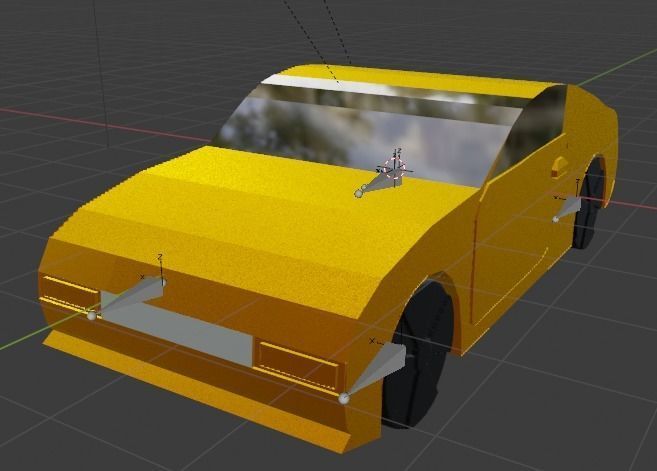Viewport: 657px width, 471px height.
Task: Select the front bumper spoiler lip
Action: [197, 392]
